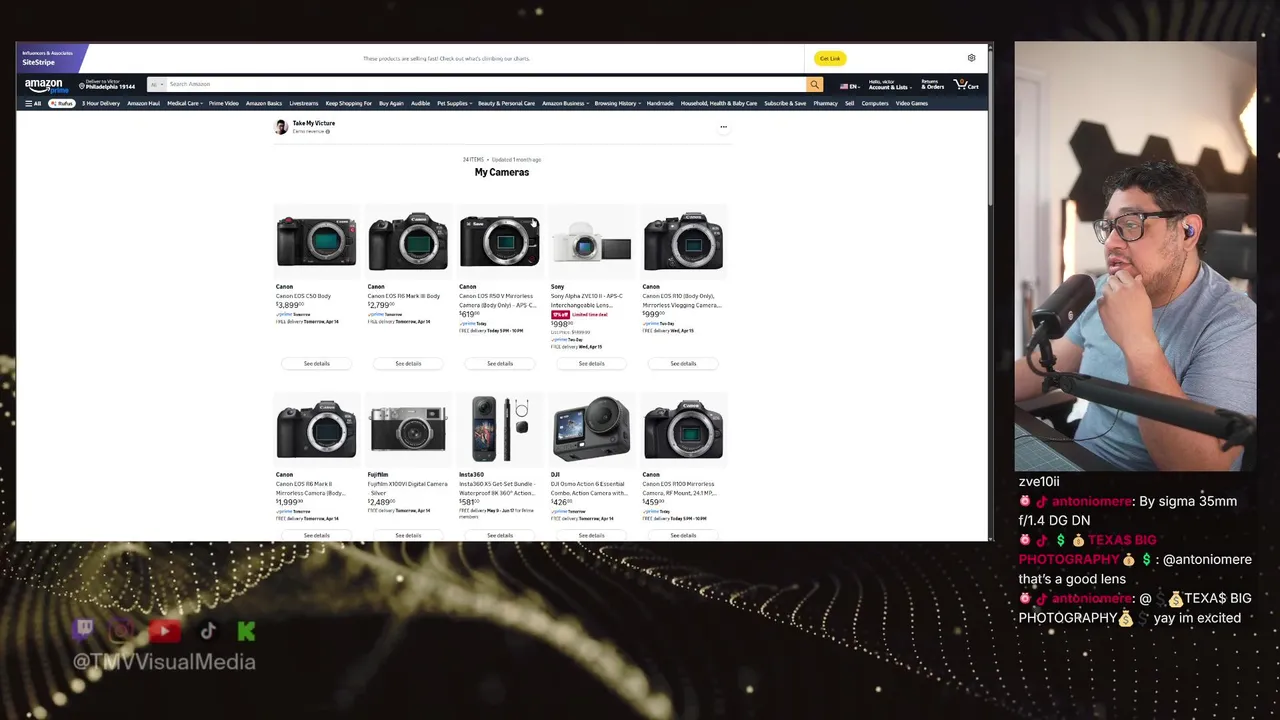Open Pharmacy nav item
The width and height of the screenshot is (1280, 720).
click(825, 103)
